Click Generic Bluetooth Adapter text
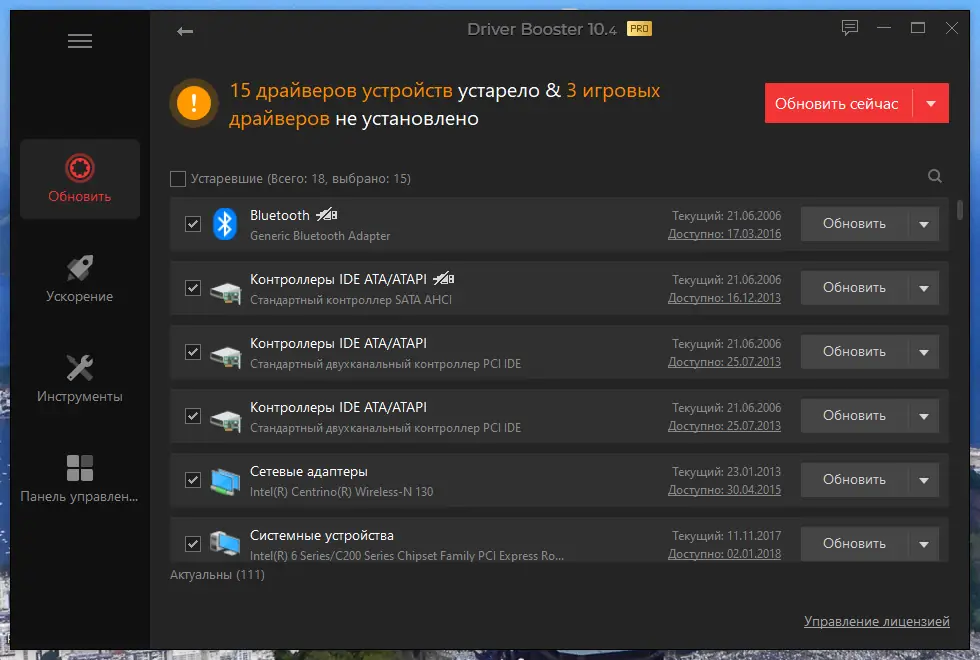The height and width of the screenshot is (660, 980). tap(320, 236)
